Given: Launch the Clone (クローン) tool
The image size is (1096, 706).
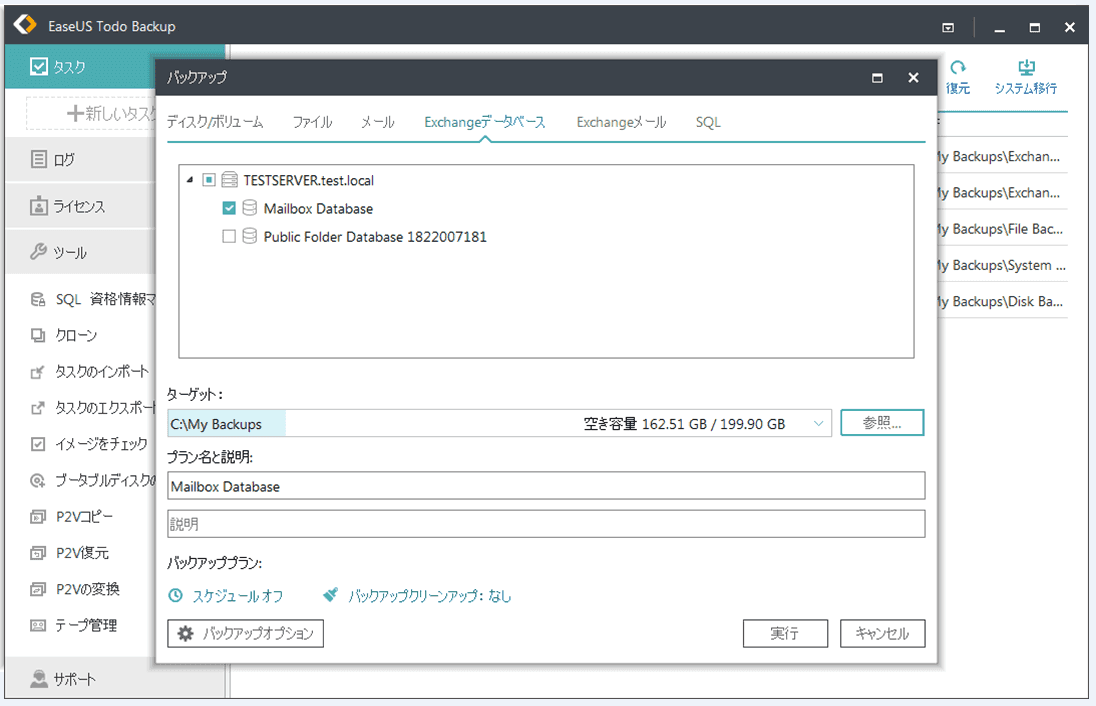Looking at the screenshot, I should coord(64,336).
